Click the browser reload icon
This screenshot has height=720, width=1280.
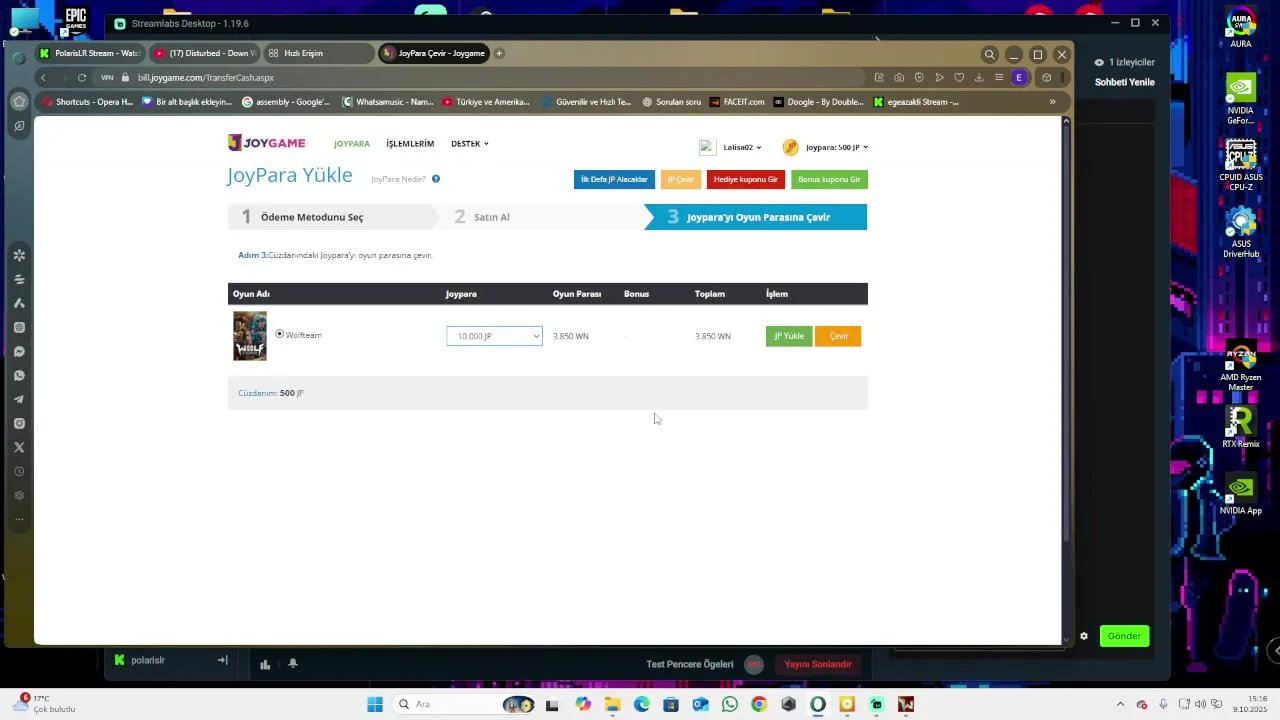82,78
